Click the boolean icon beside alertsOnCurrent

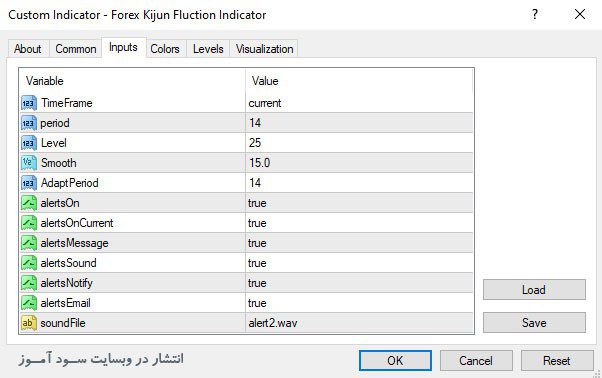point(29,223)
